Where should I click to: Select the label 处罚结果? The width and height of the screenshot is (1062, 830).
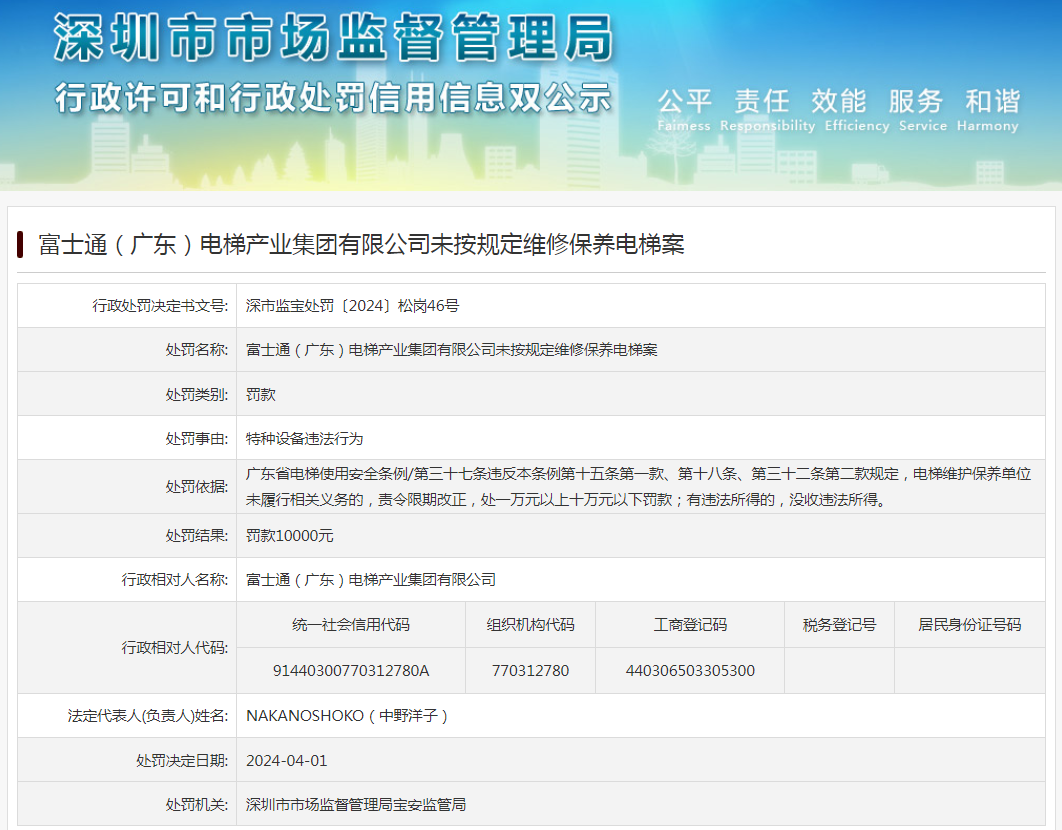coord(197,535)
